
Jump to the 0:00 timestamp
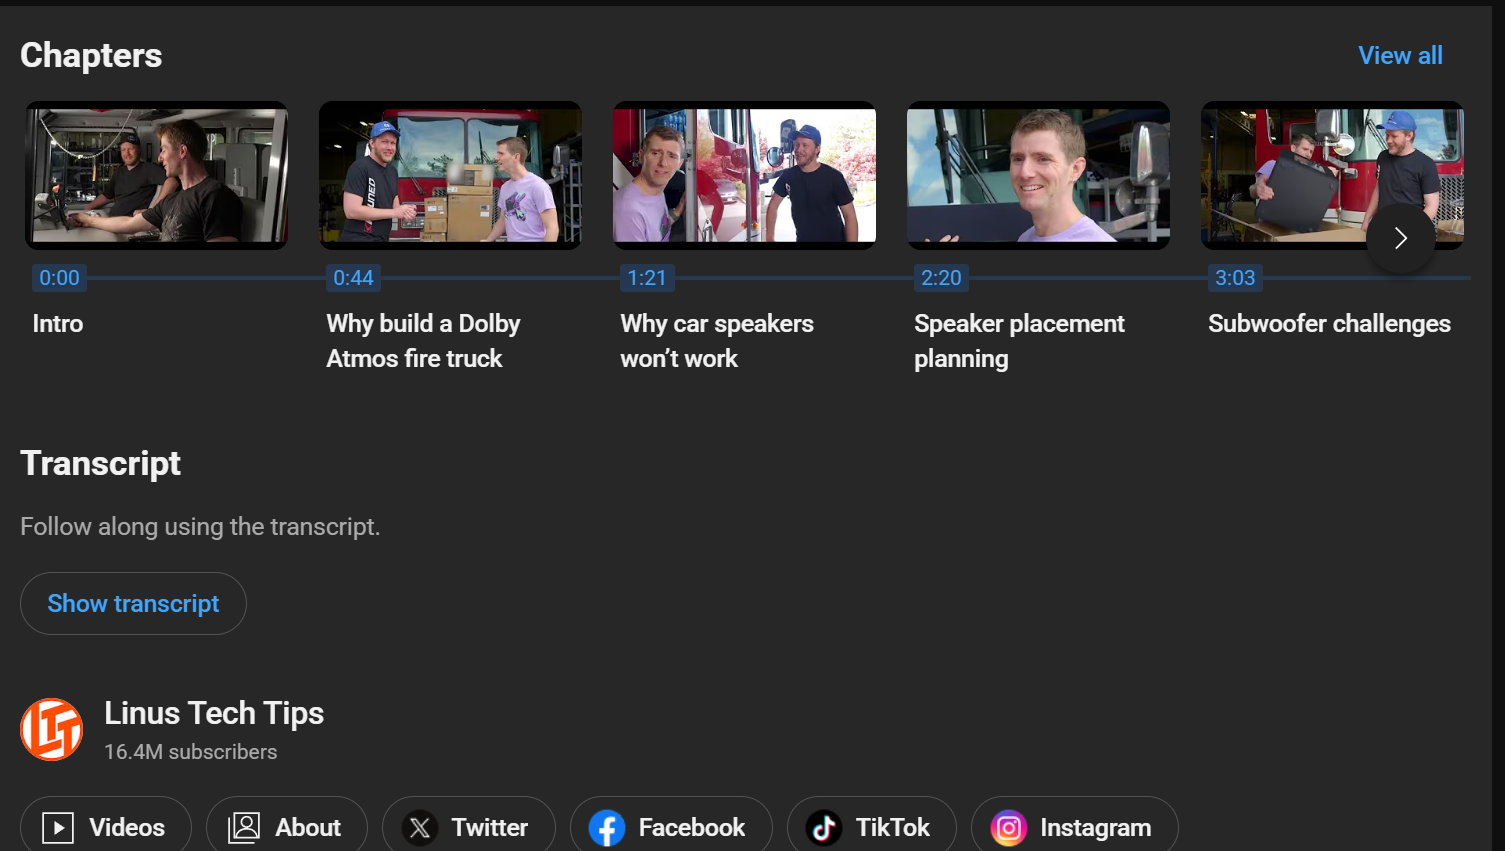click(x=59, y=278)
